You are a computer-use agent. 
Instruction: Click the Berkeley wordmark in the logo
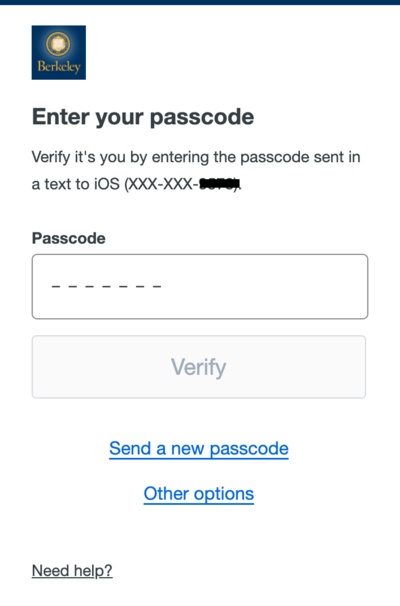pyautogui.click(x=59, y=66)
